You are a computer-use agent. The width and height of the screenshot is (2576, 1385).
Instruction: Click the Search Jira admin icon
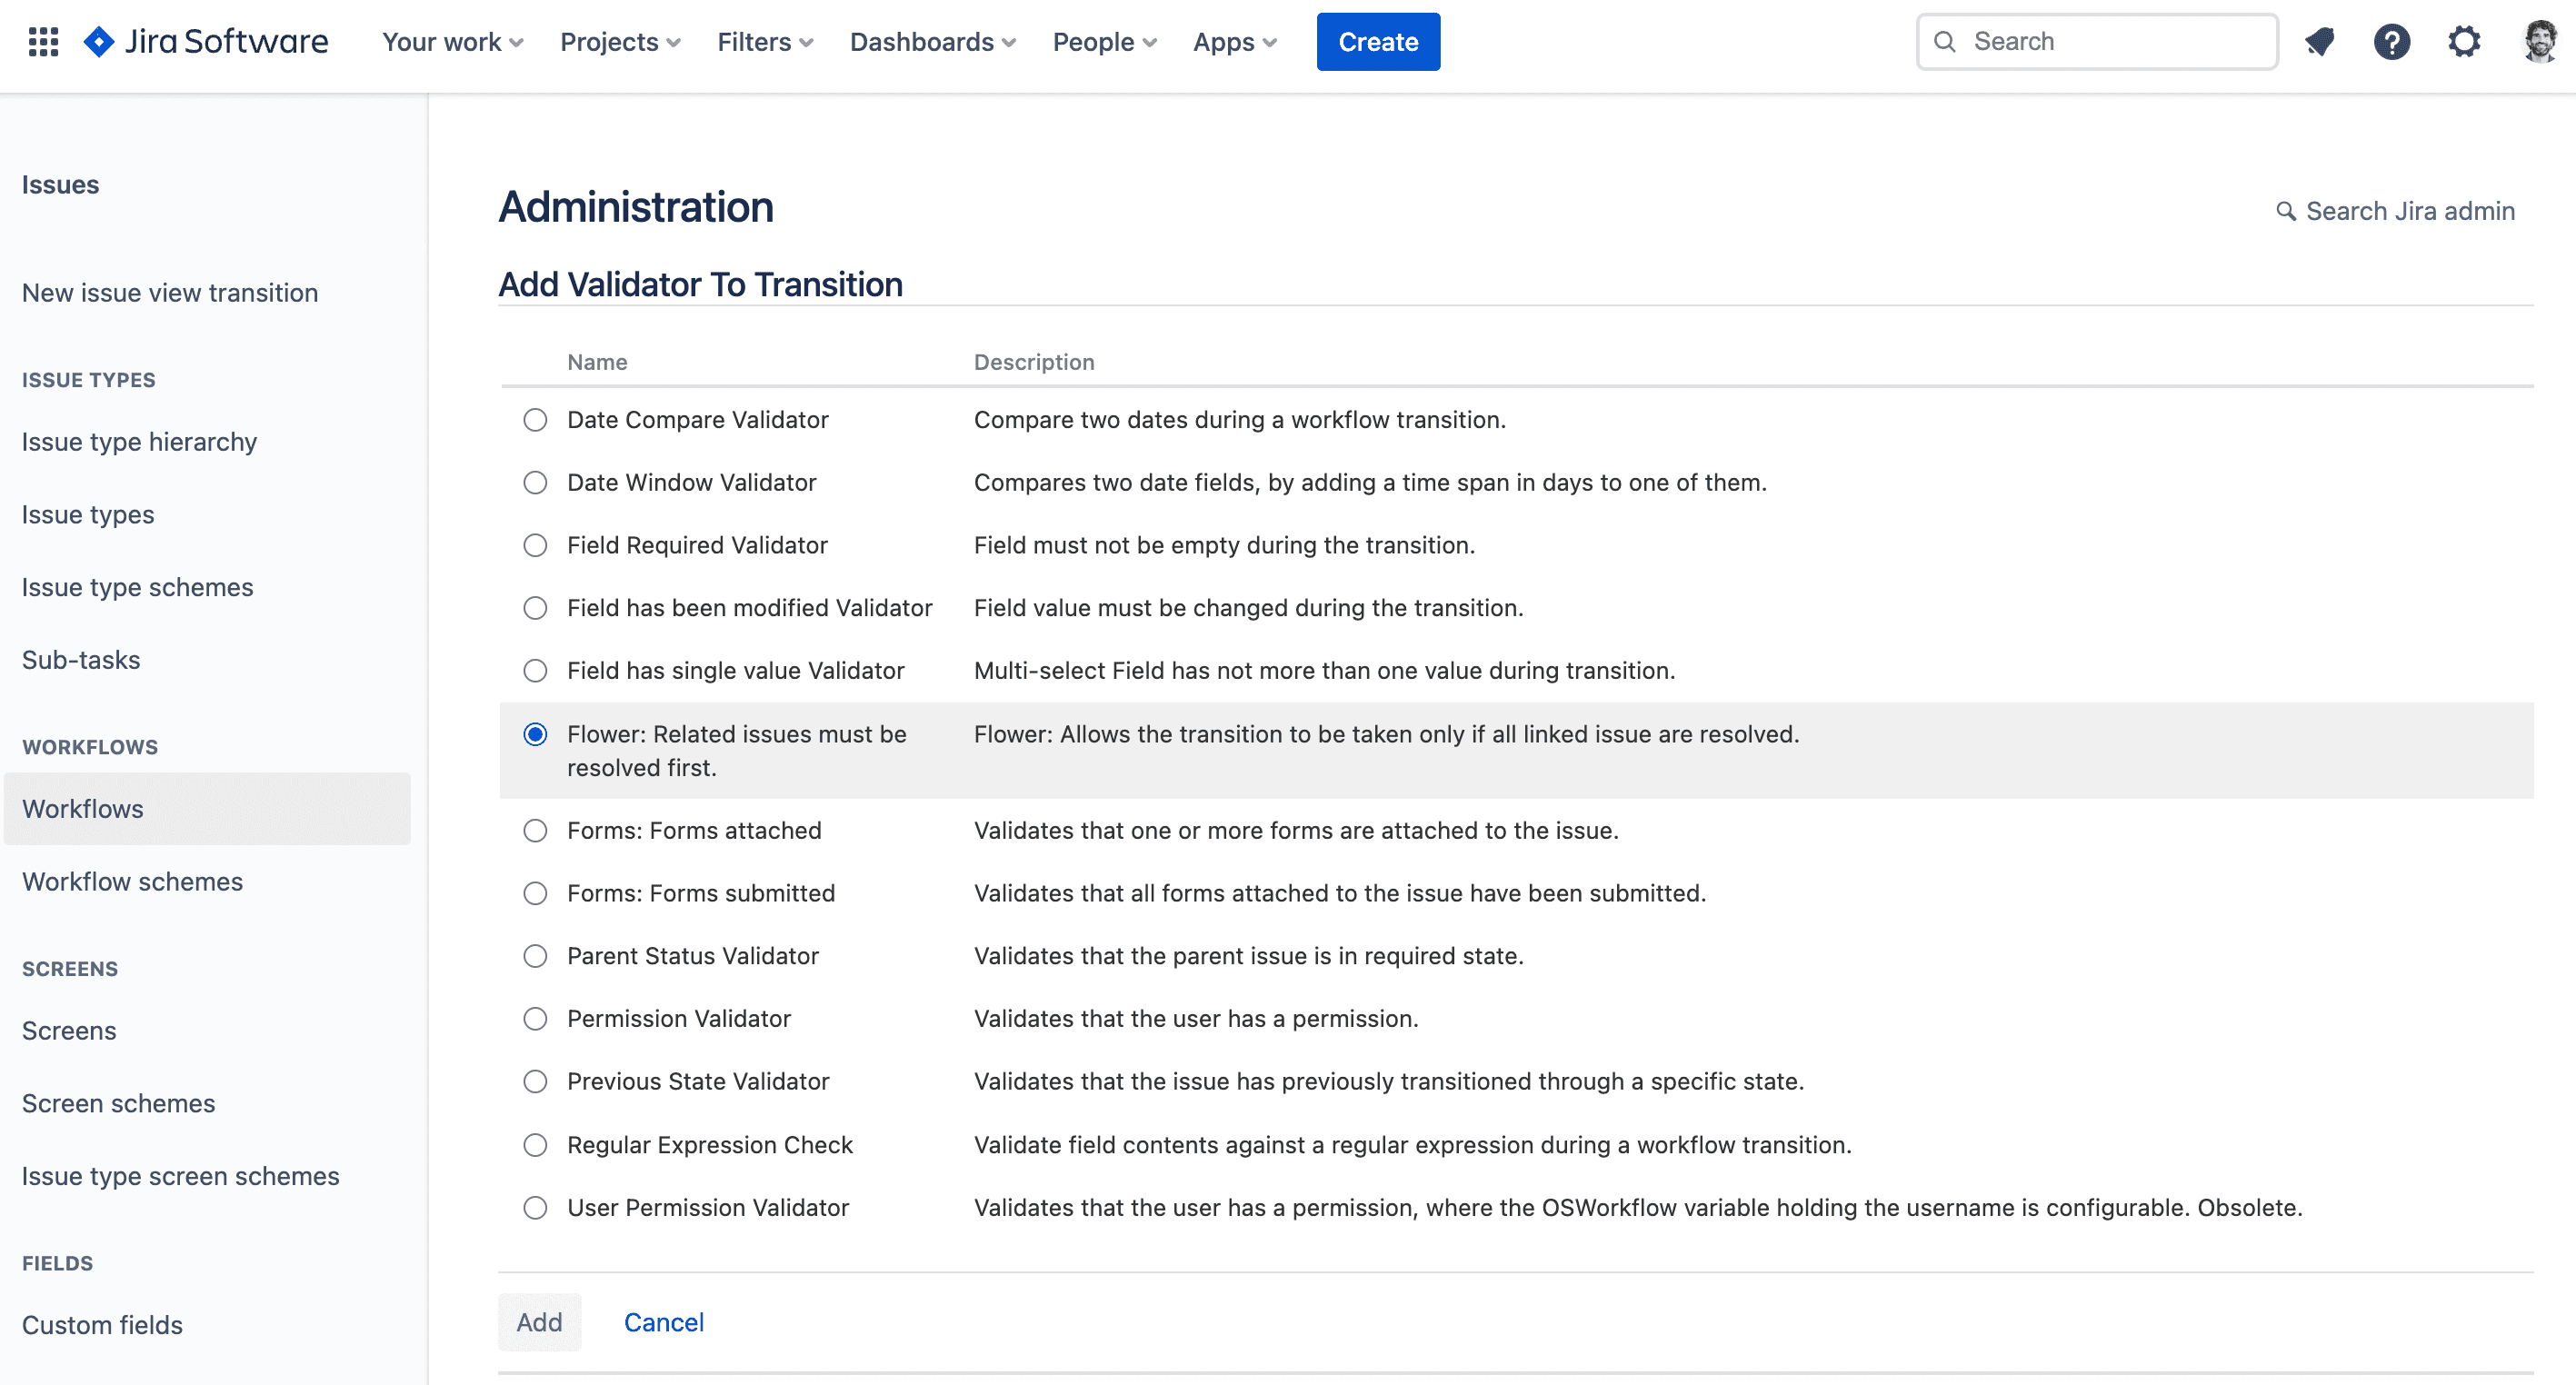point(2286,212)
